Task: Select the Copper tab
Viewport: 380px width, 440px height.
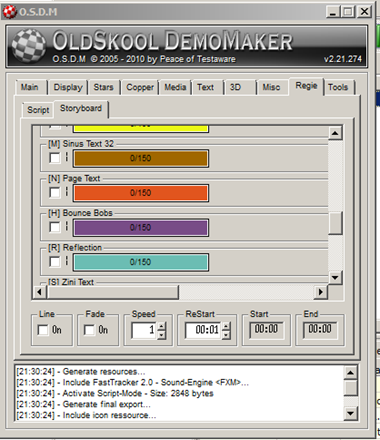Action: pos(140,87)
